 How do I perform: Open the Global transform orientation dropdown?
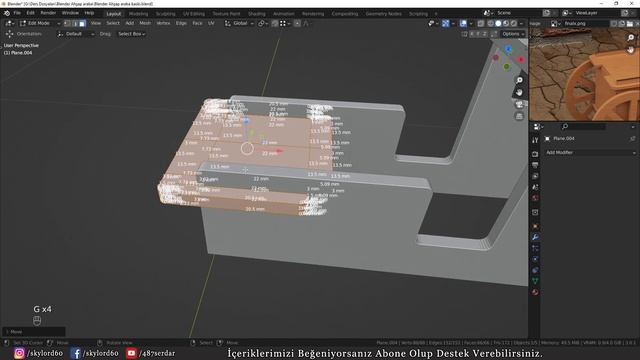pos(239,23)
